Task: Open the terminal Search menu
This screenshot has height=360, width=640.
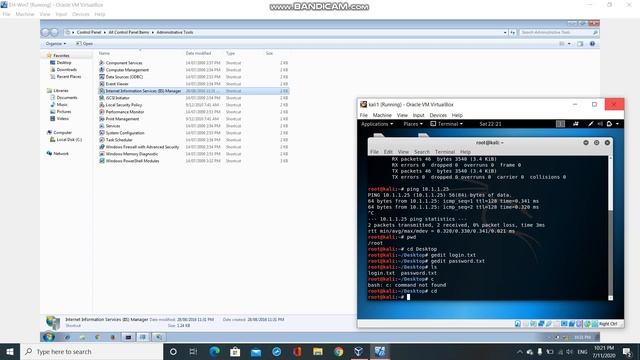Action: pyautogui.click(x=422, y=152)
